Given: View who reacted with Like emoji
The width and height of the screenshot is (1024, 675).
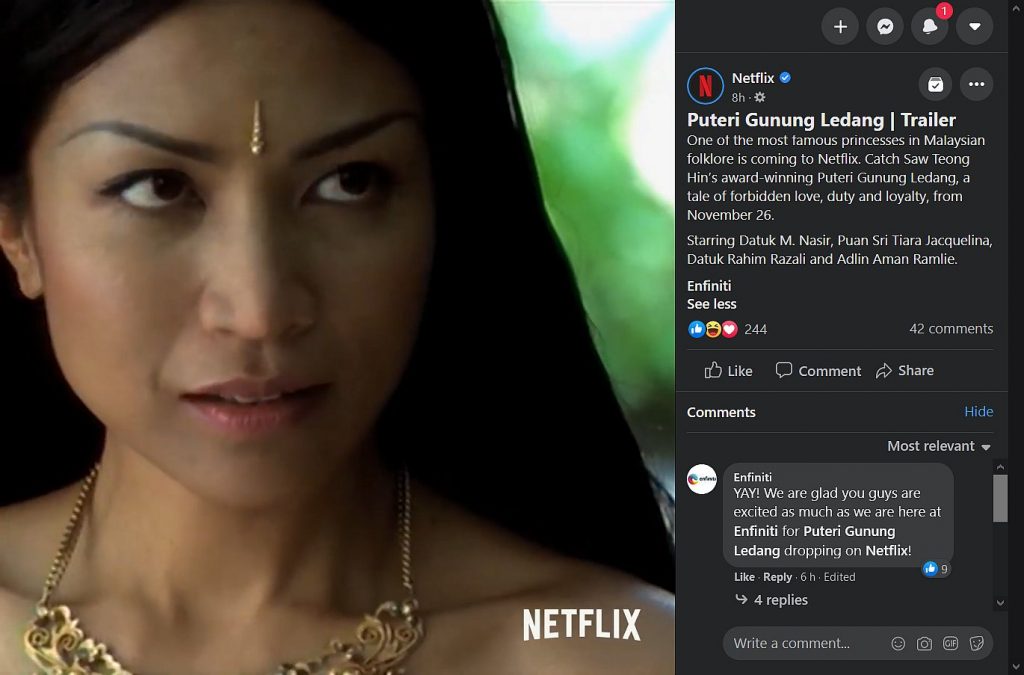Looking at the screenshot, I should click(x=696, y=329).
